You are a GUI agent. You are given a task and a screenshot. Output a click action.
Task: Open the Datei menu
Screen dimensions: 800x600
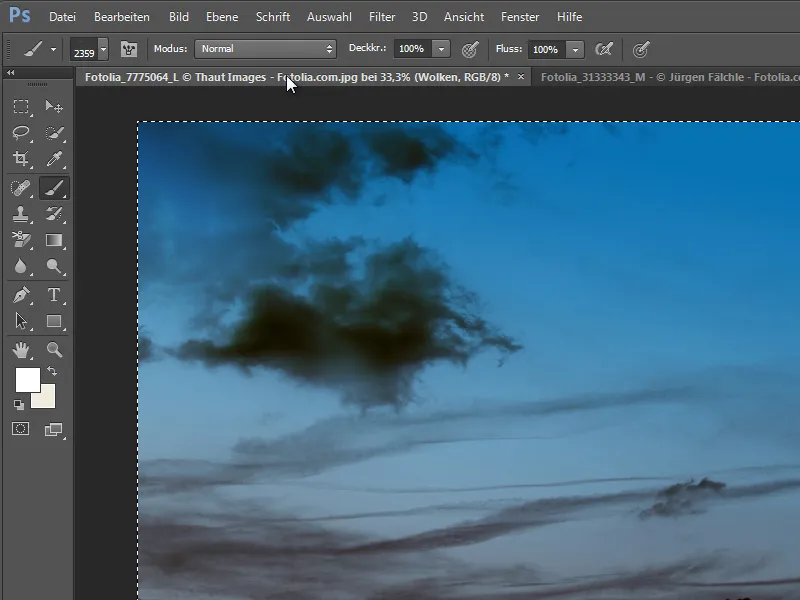pos(62,17)
